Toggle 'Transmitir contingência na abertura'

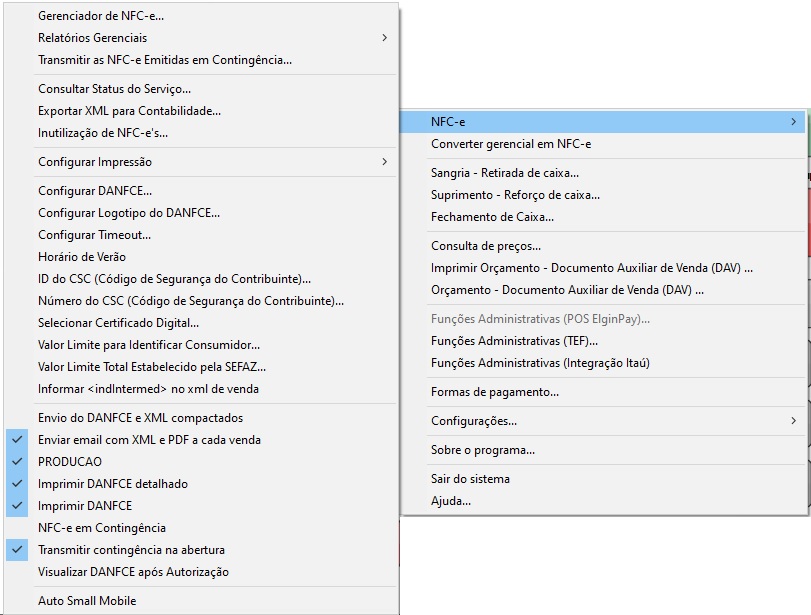click(x=131, y=550)
